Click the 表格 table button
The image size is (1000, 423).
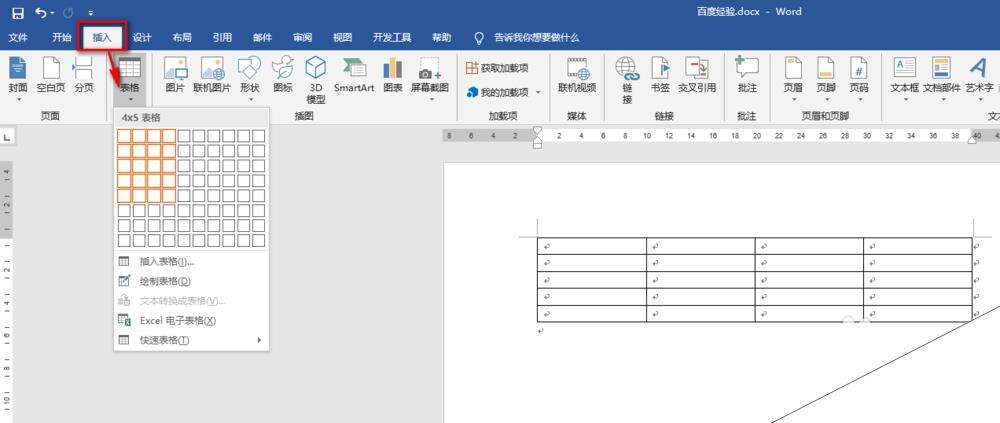click(130, 80)
